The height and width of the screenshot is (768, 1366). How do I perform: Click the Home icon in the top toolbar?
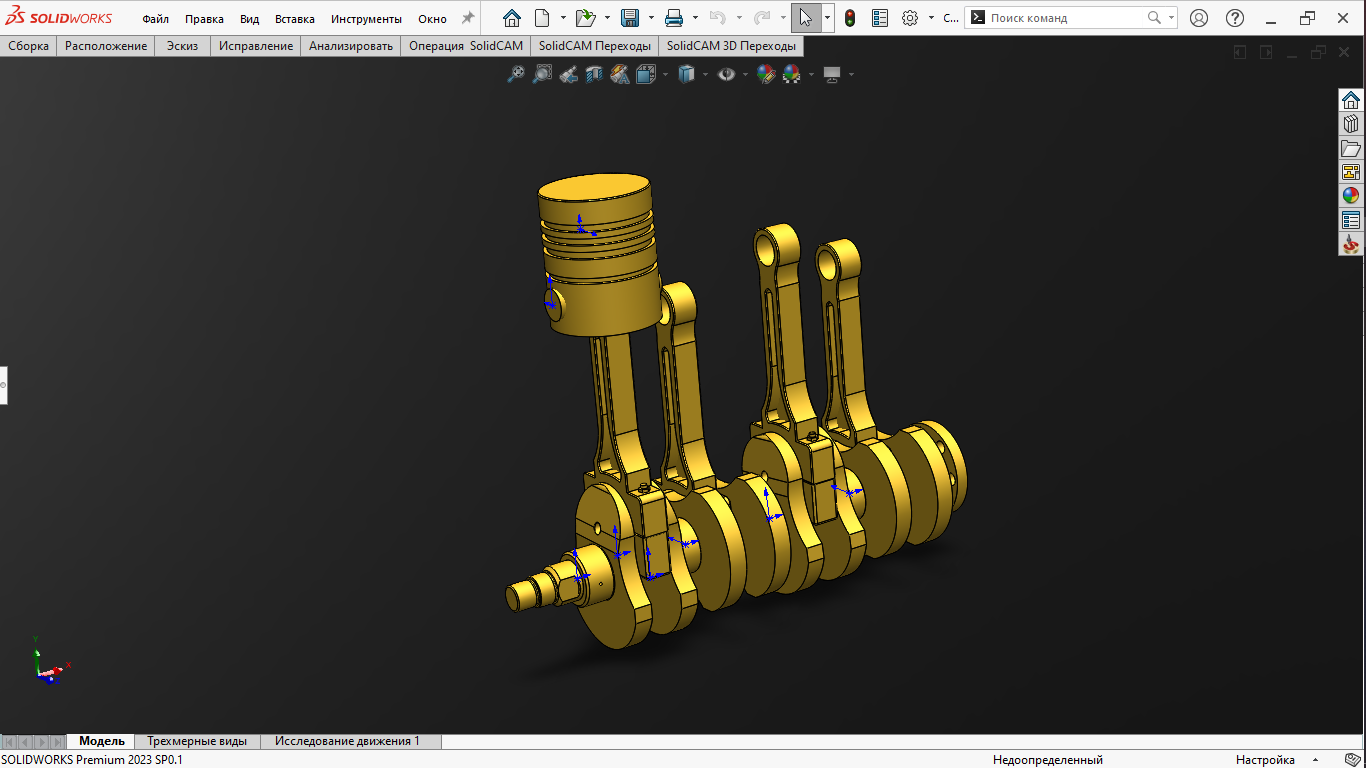point(512,18)
